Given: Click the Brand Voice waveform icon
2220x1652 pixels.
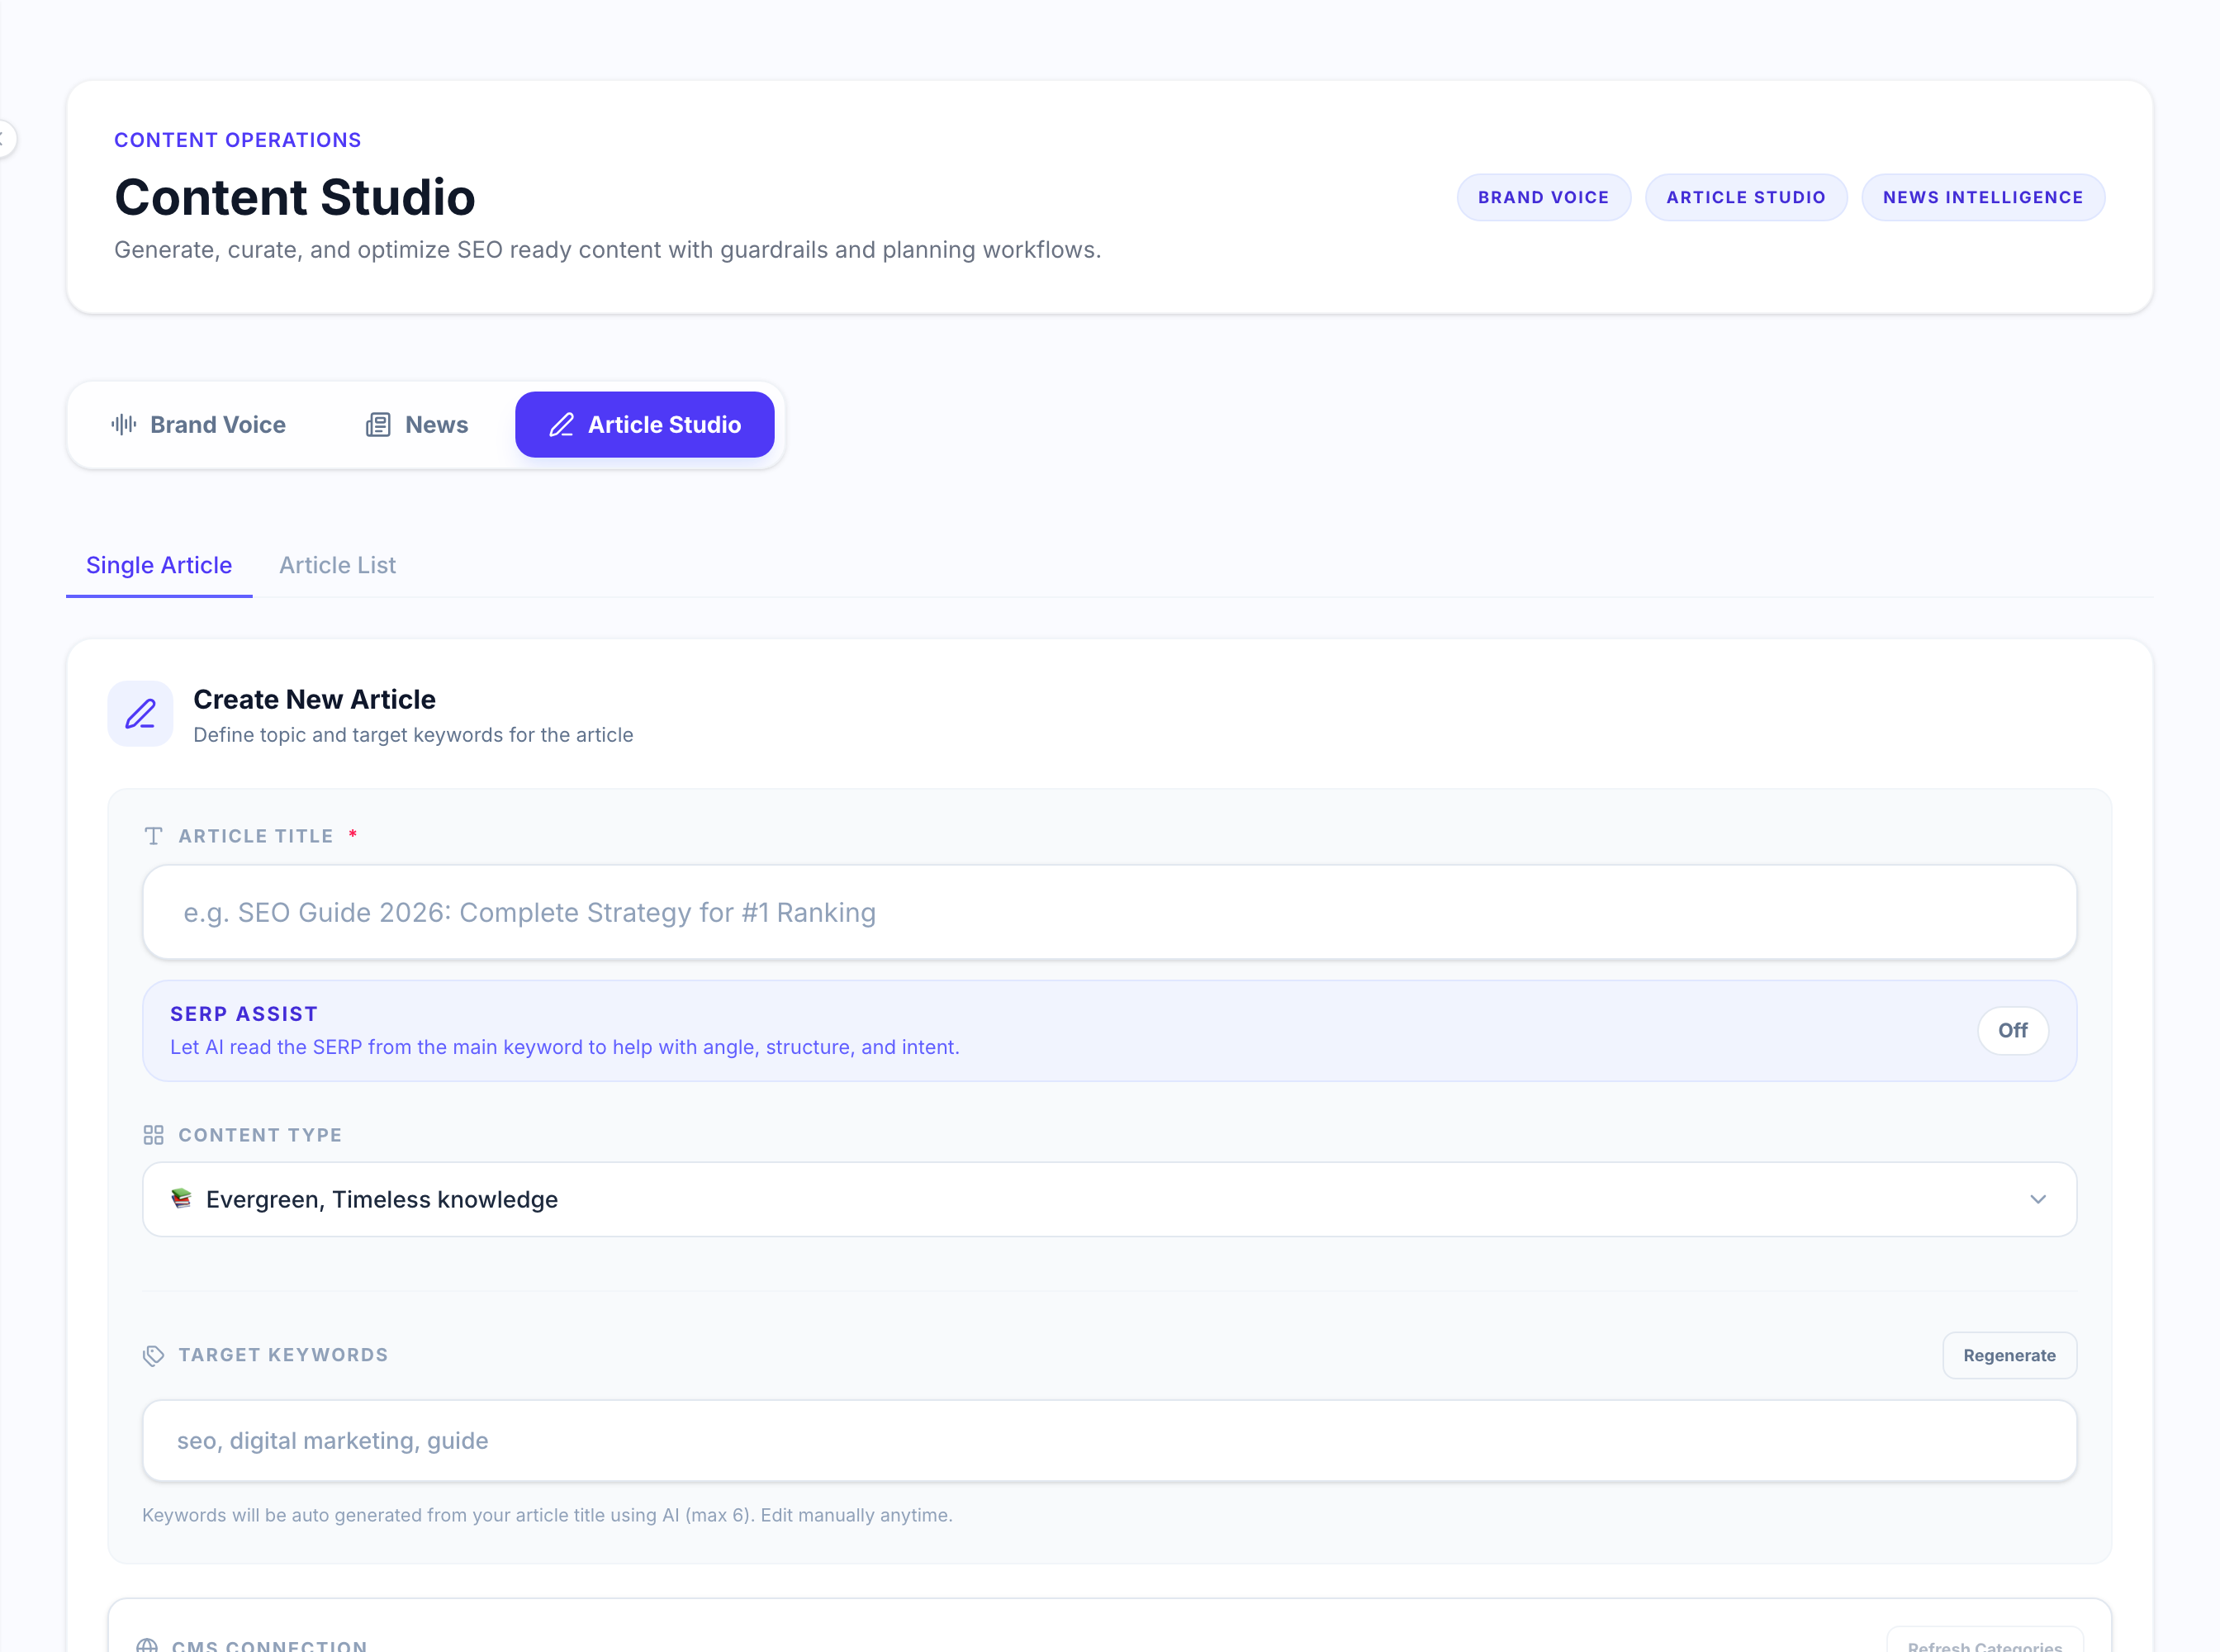Looking at the screenshot, I should (x=124, y=425).
